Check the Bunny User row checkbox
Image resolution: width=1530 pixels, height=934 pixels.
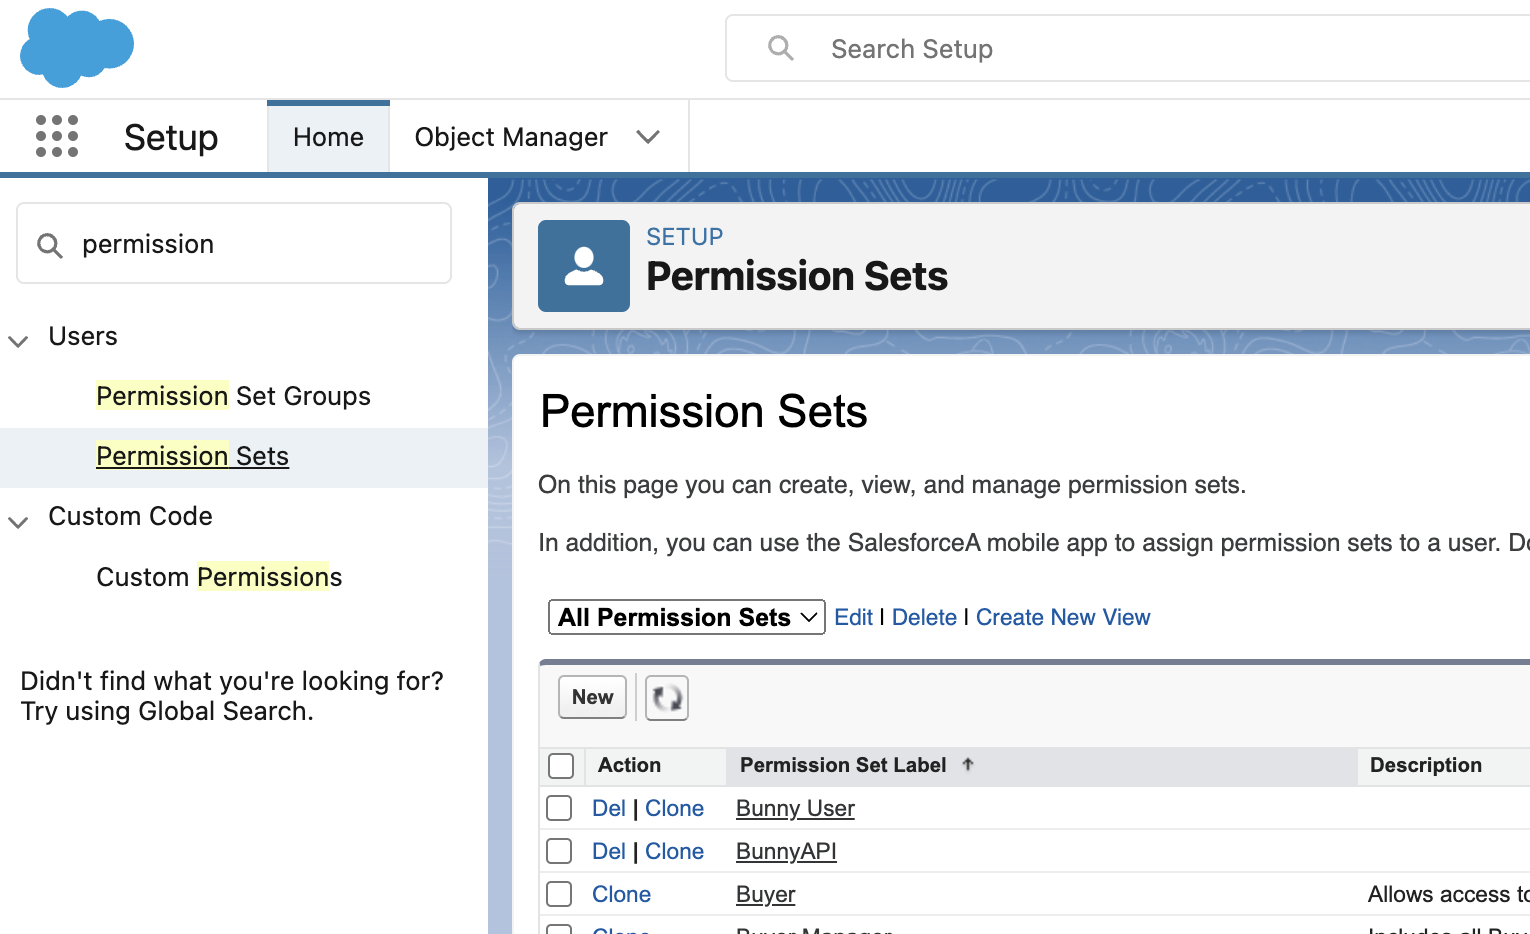[559, 808]
